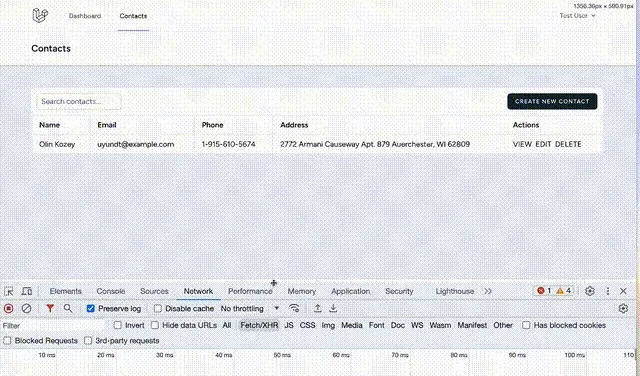Clear the network log

point(27,308)
